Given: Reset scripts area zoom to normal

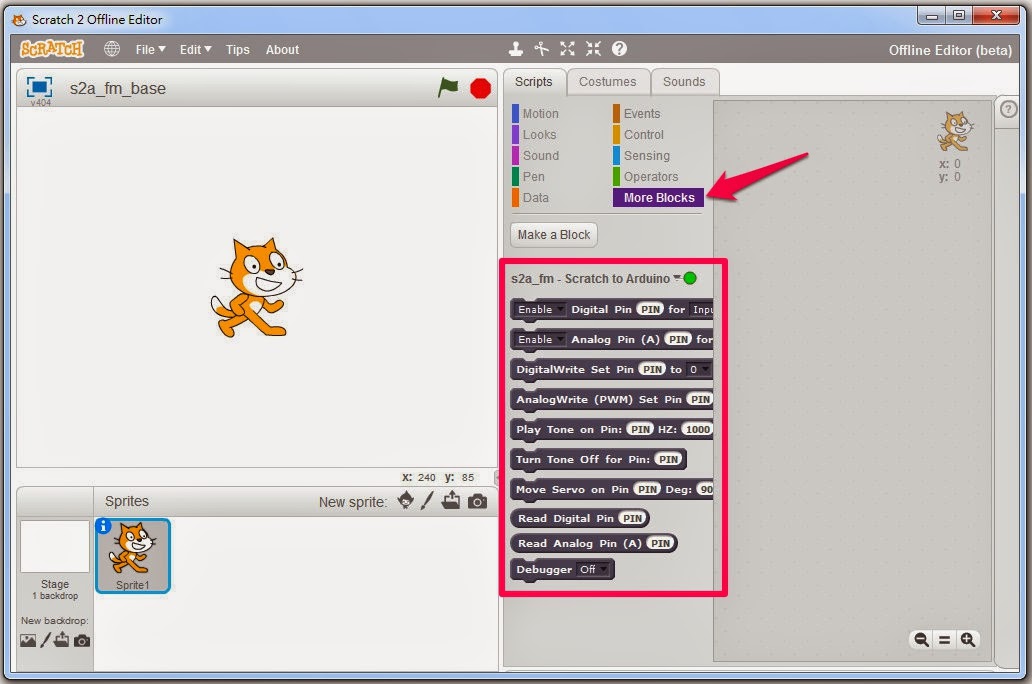Looking at the screenshot, I should (944, 639).
